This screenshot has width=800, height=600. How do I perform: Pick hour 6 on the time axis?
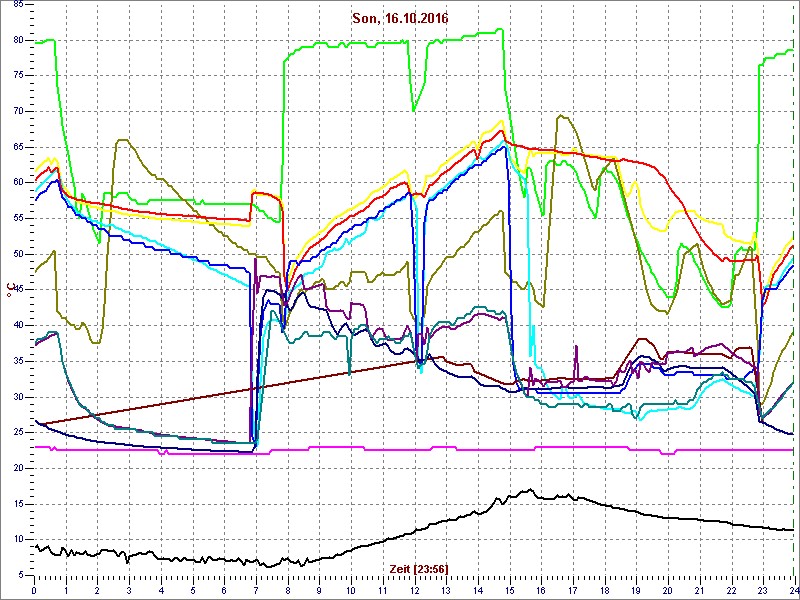point(224,590)
